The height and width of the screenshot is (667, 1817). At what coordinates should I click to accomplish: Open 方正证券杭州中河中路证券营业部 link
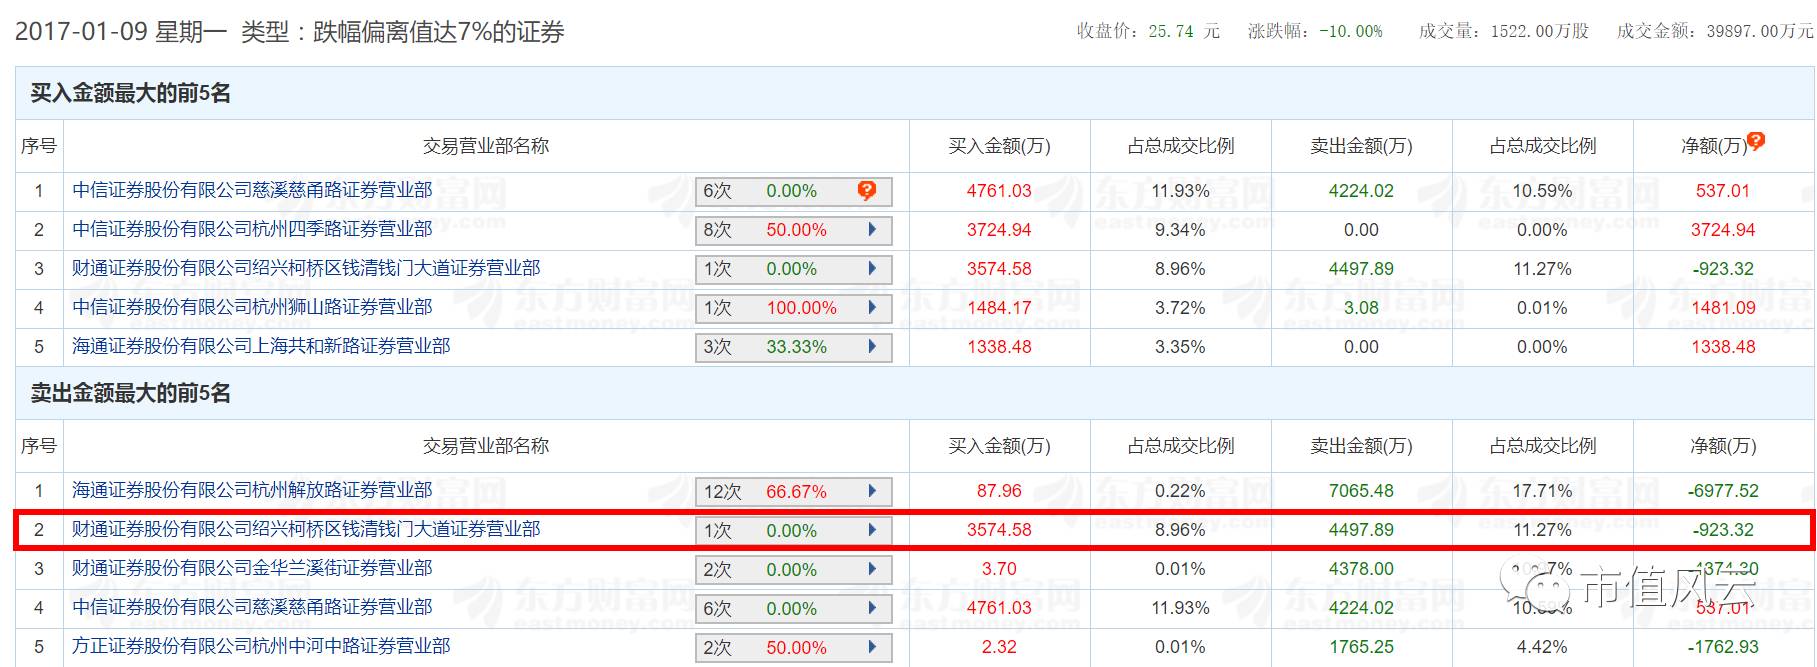261,646
